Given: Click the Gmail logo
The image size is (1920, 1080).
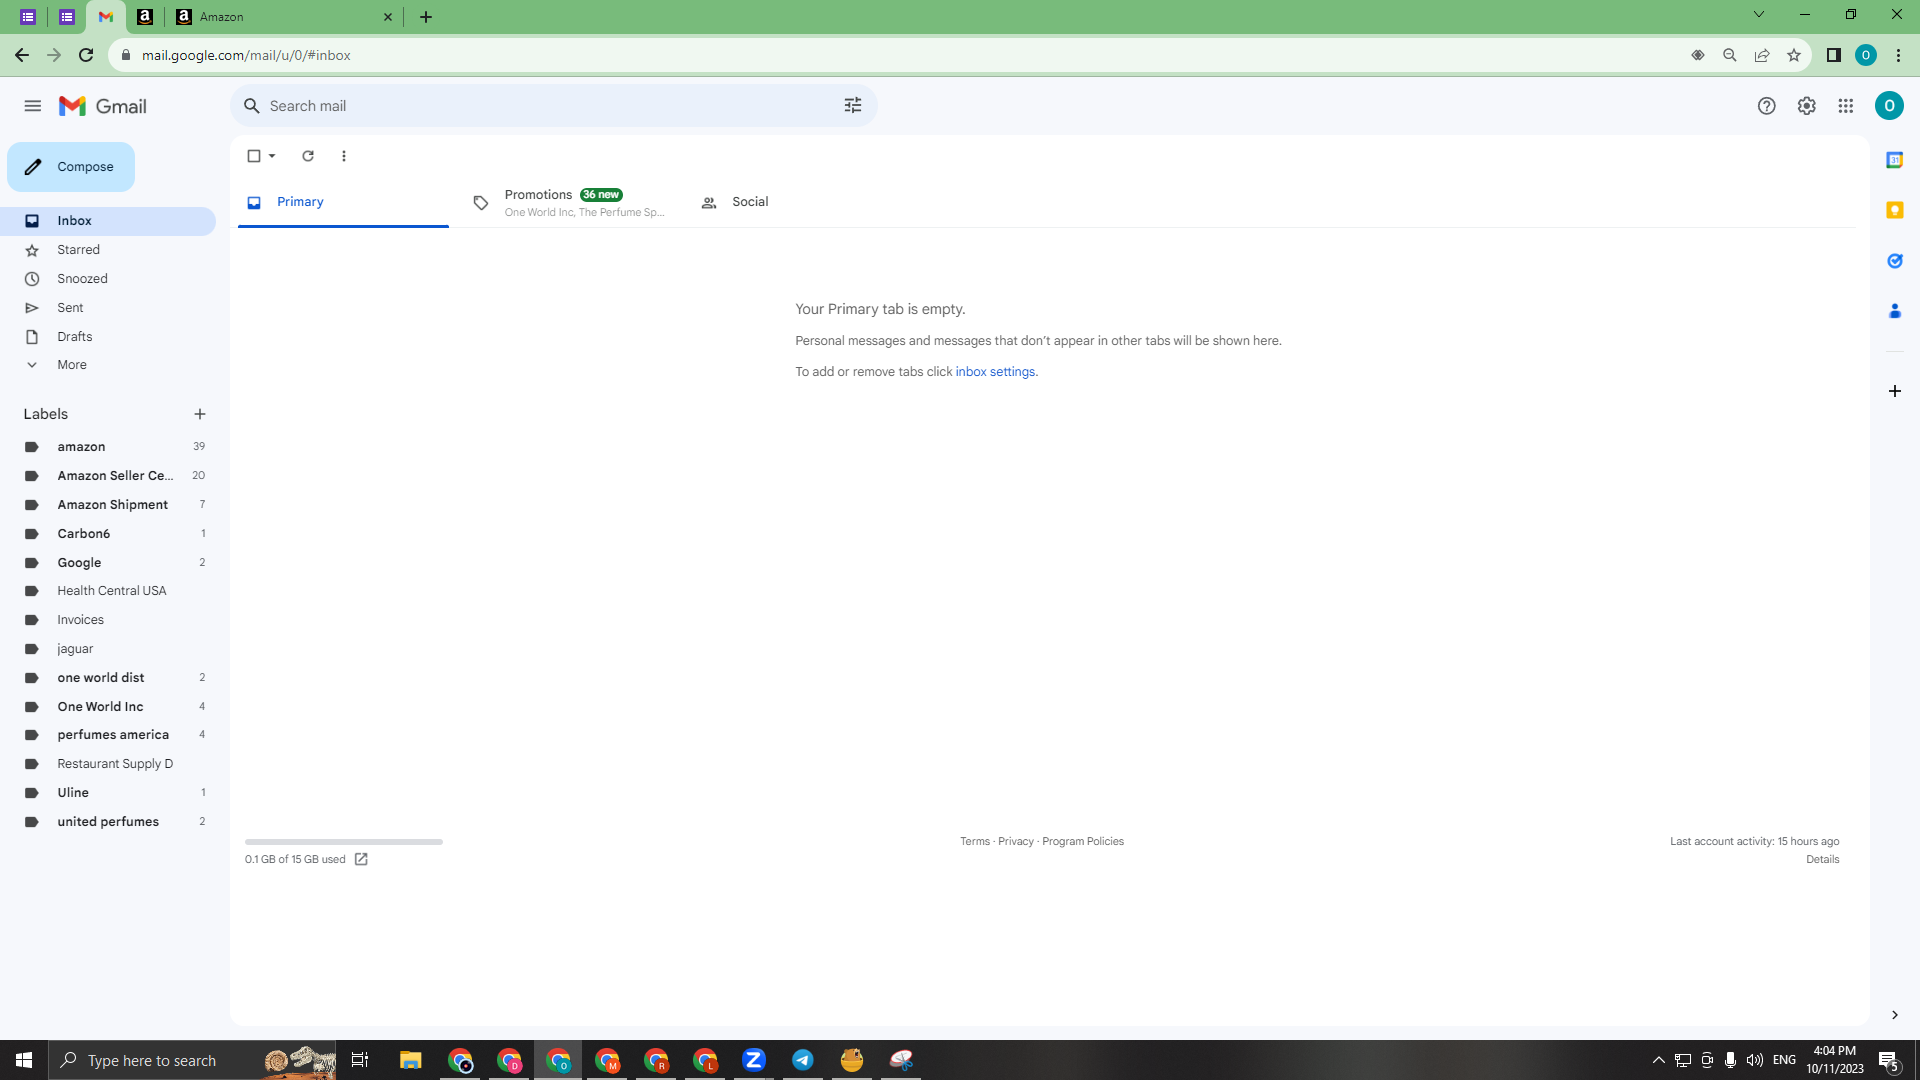Looking at the screenshot, I should click(x=103, y=106).
